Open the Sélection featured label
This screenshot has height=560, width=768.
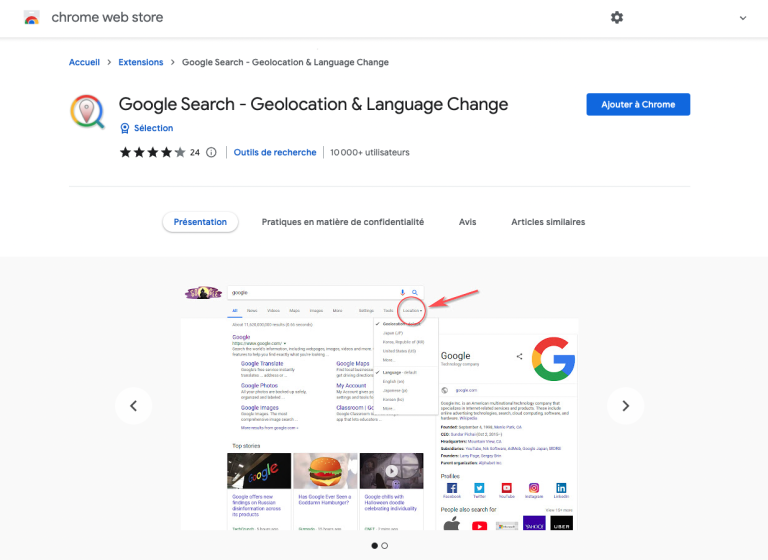click(x=153, y=128)
